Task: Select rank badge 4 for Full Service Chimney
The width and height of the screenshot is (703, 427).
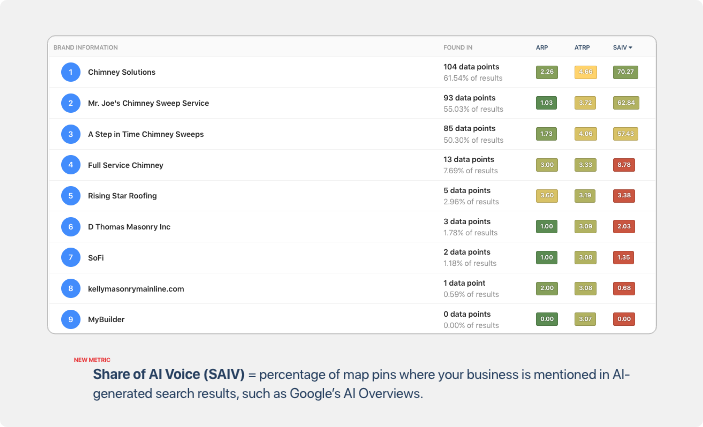Action: click(x=70, y=165)
